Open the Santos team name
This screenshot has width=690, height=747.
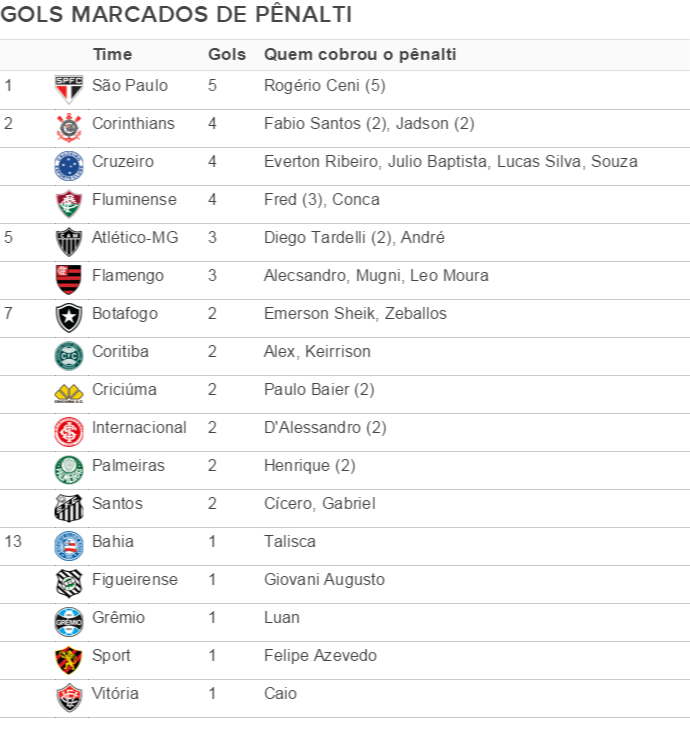pyautogui.click(x=117, y=503)
